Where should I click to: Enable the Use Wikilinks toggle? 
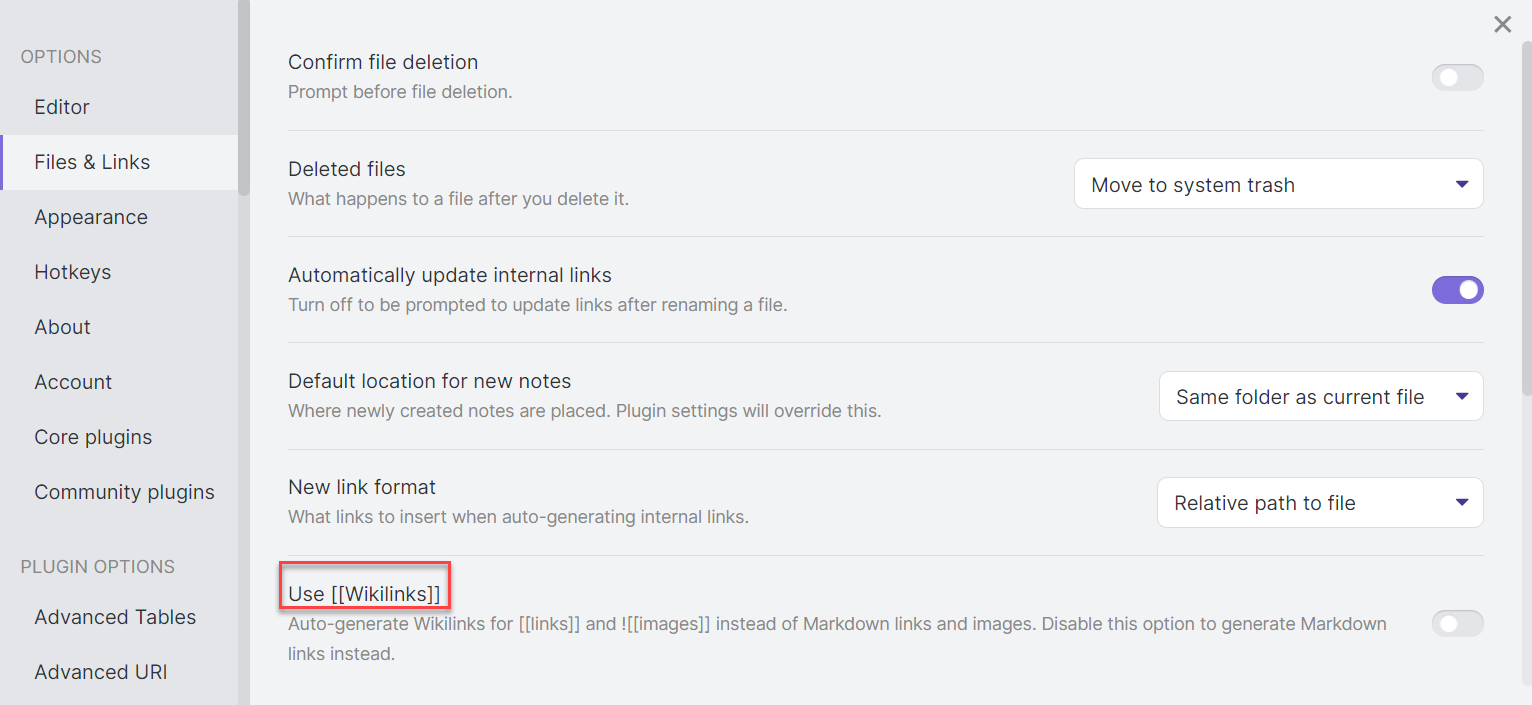pos(1457,623)
